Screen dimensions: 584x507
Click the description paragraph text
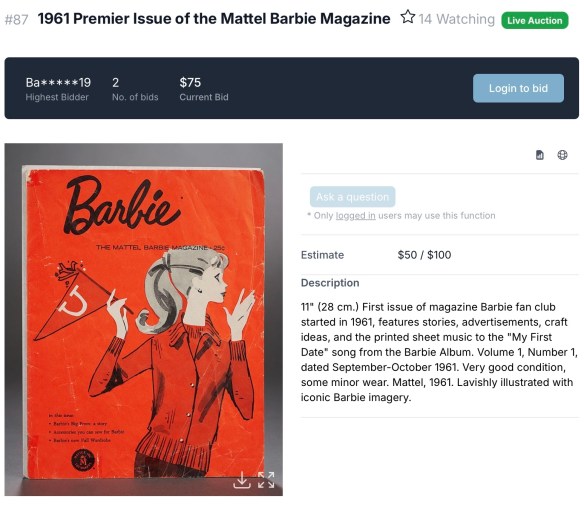coord(439,352)
